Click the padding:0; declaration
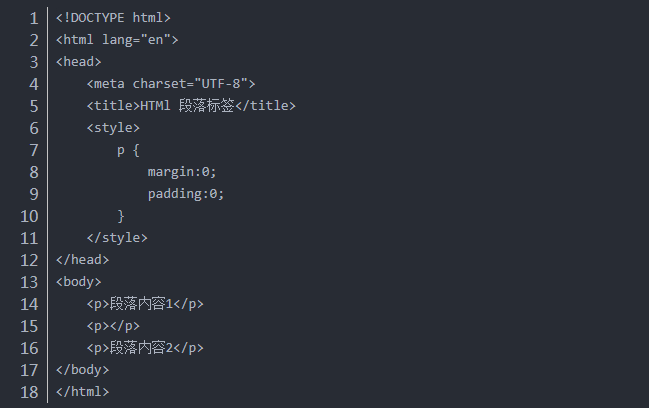 coord(186,194)
